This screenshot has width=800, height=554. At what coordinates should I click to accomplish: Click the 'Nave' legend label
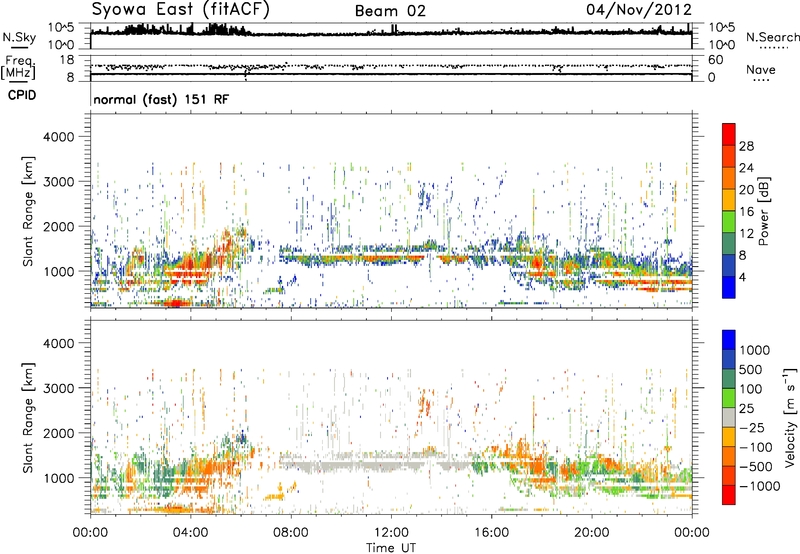(760, 70)
